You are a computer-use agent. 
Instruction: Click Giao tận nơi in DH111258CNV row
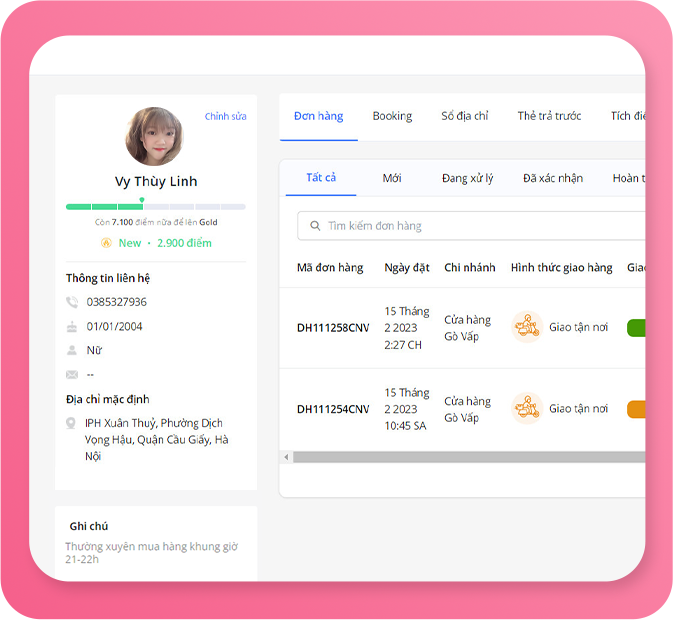(x=579, y=327)
